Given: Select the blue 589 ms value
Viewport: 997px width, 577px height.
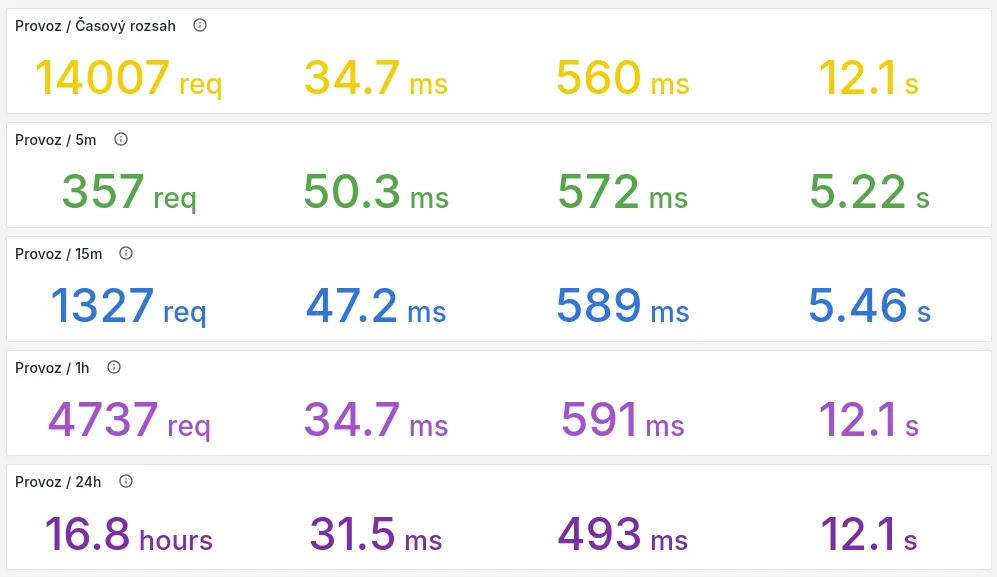Looking at the screenshot, I should [x=622, y=306].
